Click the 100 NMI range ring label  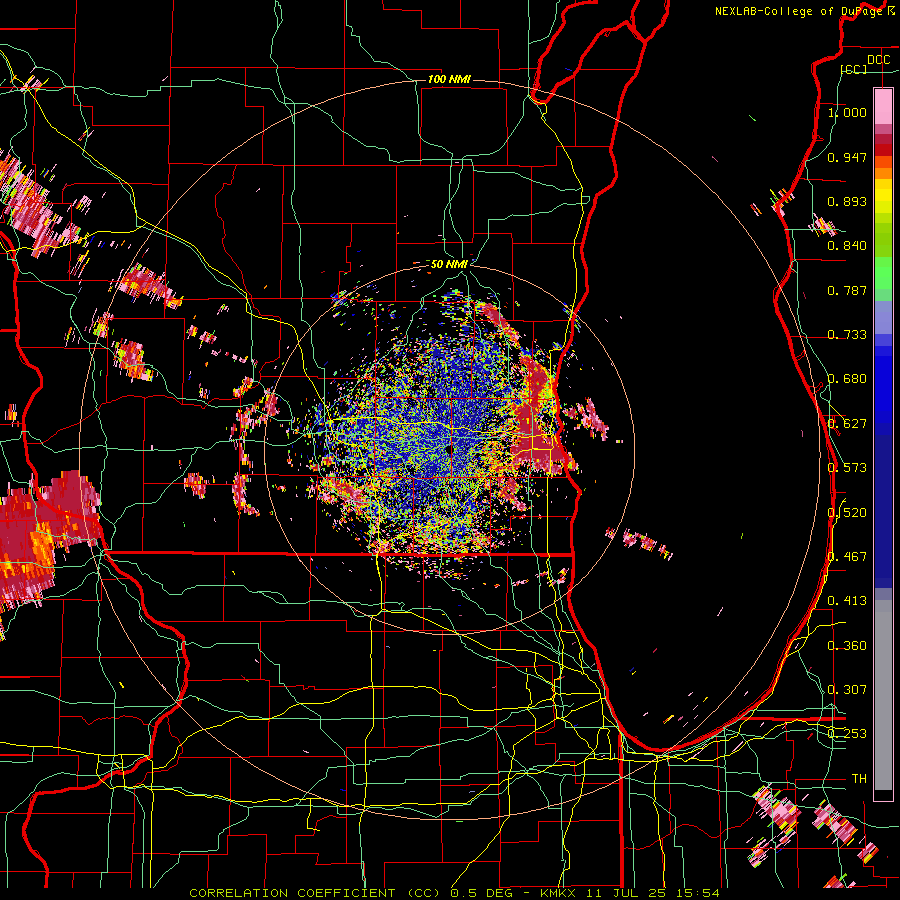(449, 79)
